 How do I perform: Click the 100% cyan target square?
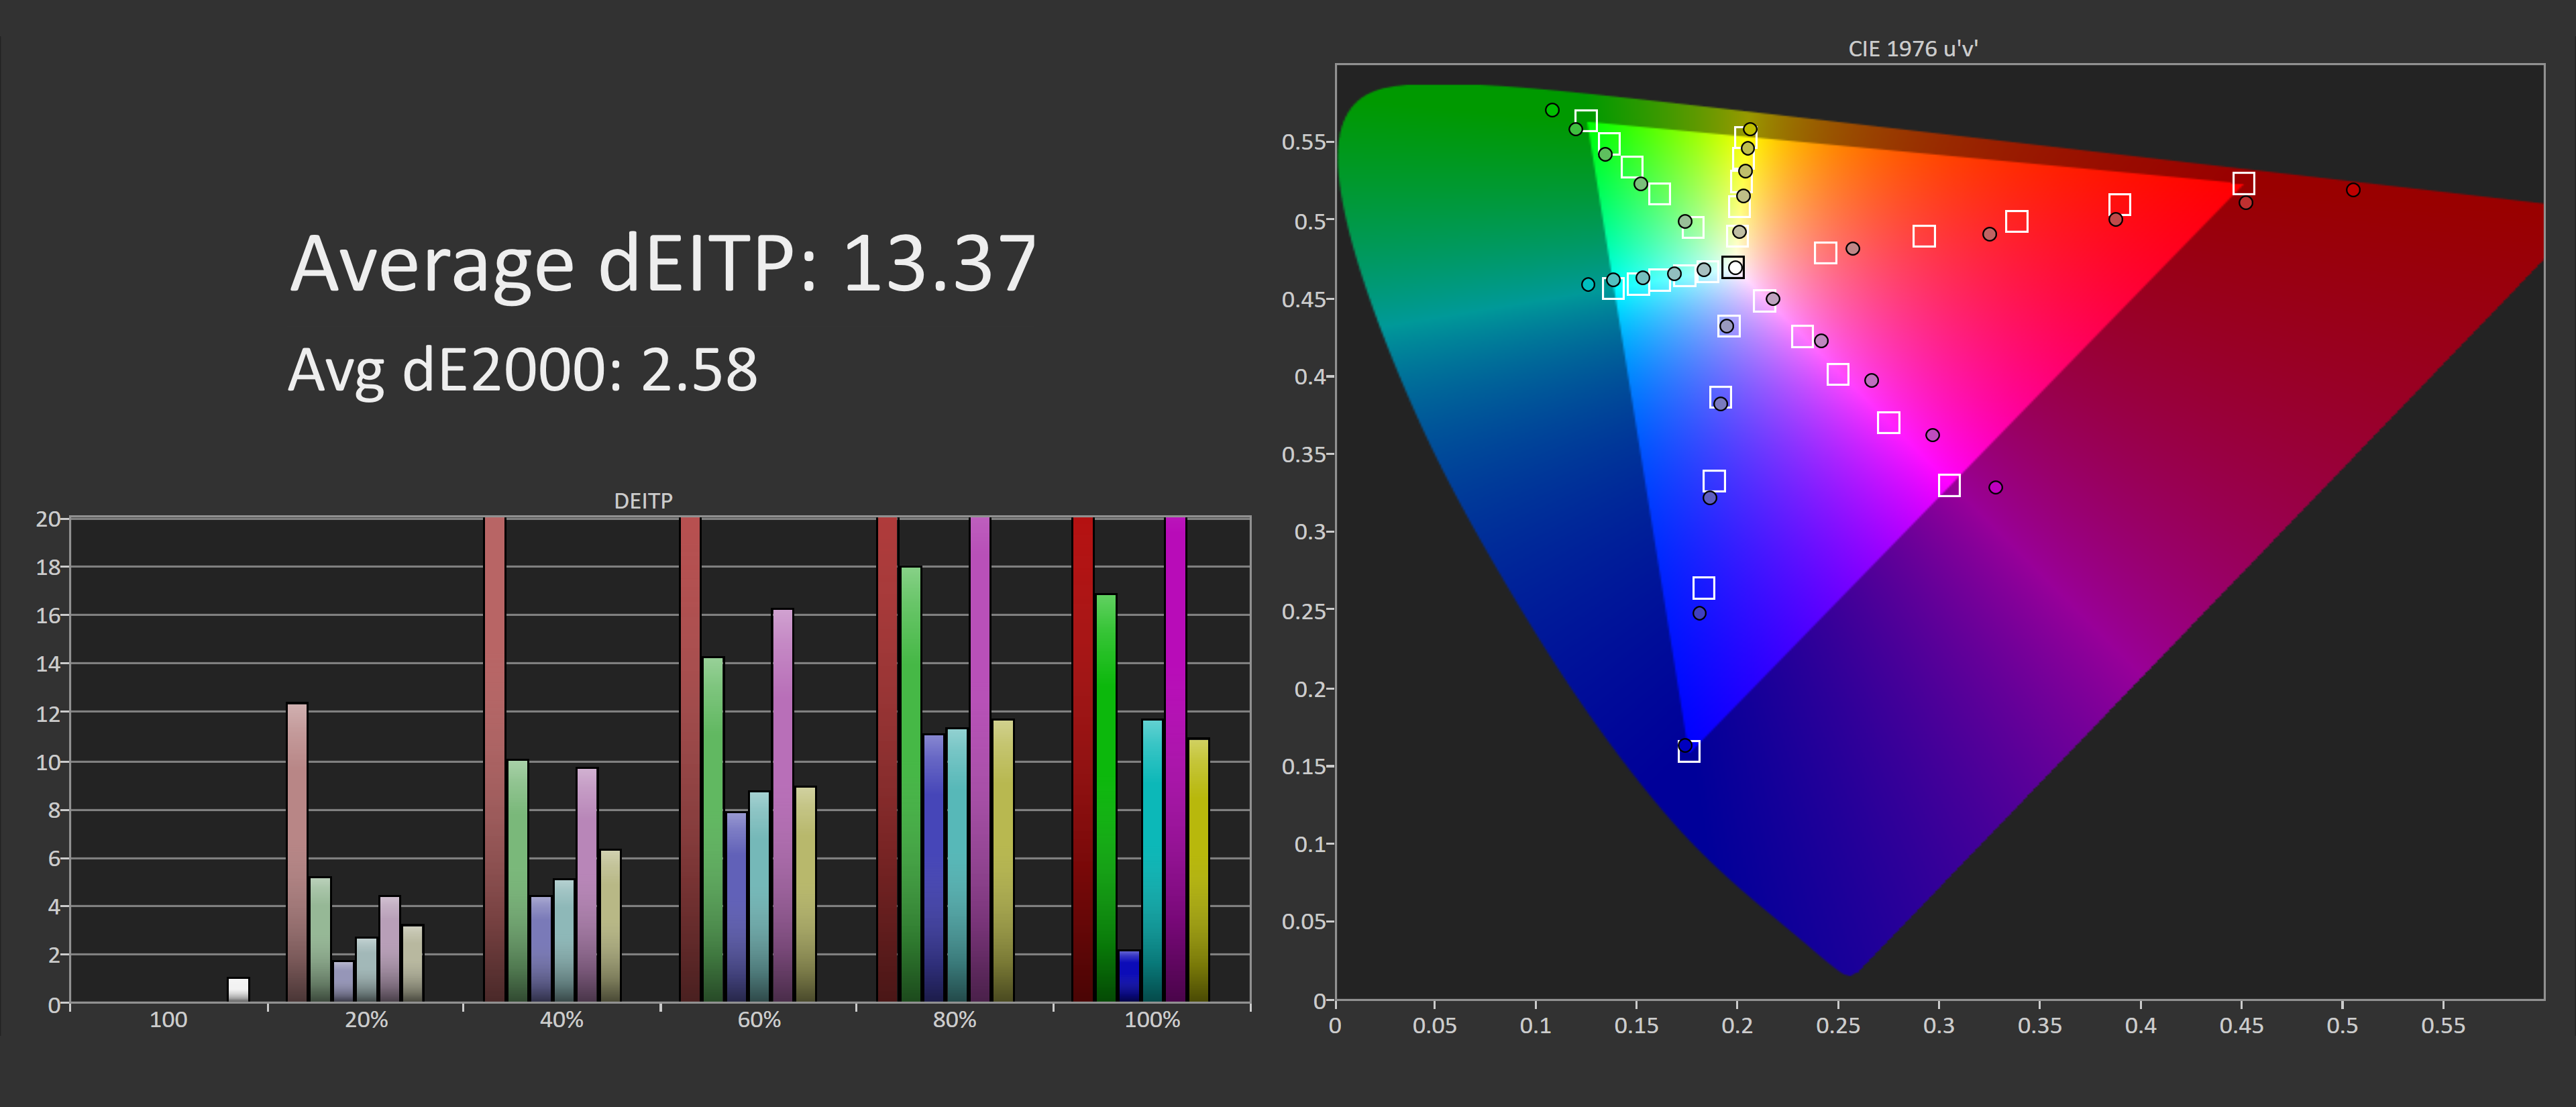click(1612, 288)
